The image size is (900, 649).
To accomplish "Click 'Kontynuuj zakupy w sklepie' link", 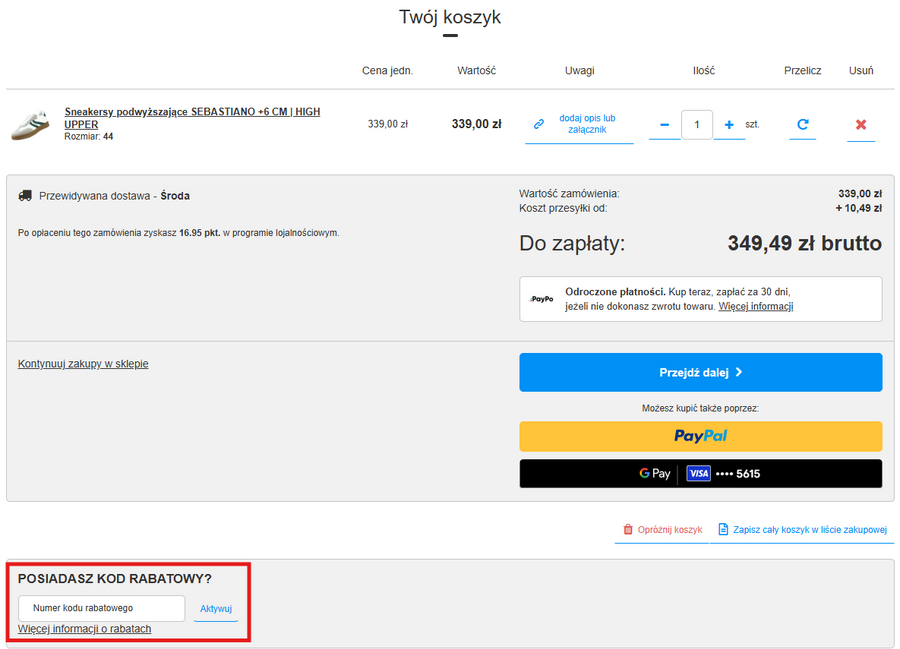I will (83, 364).
